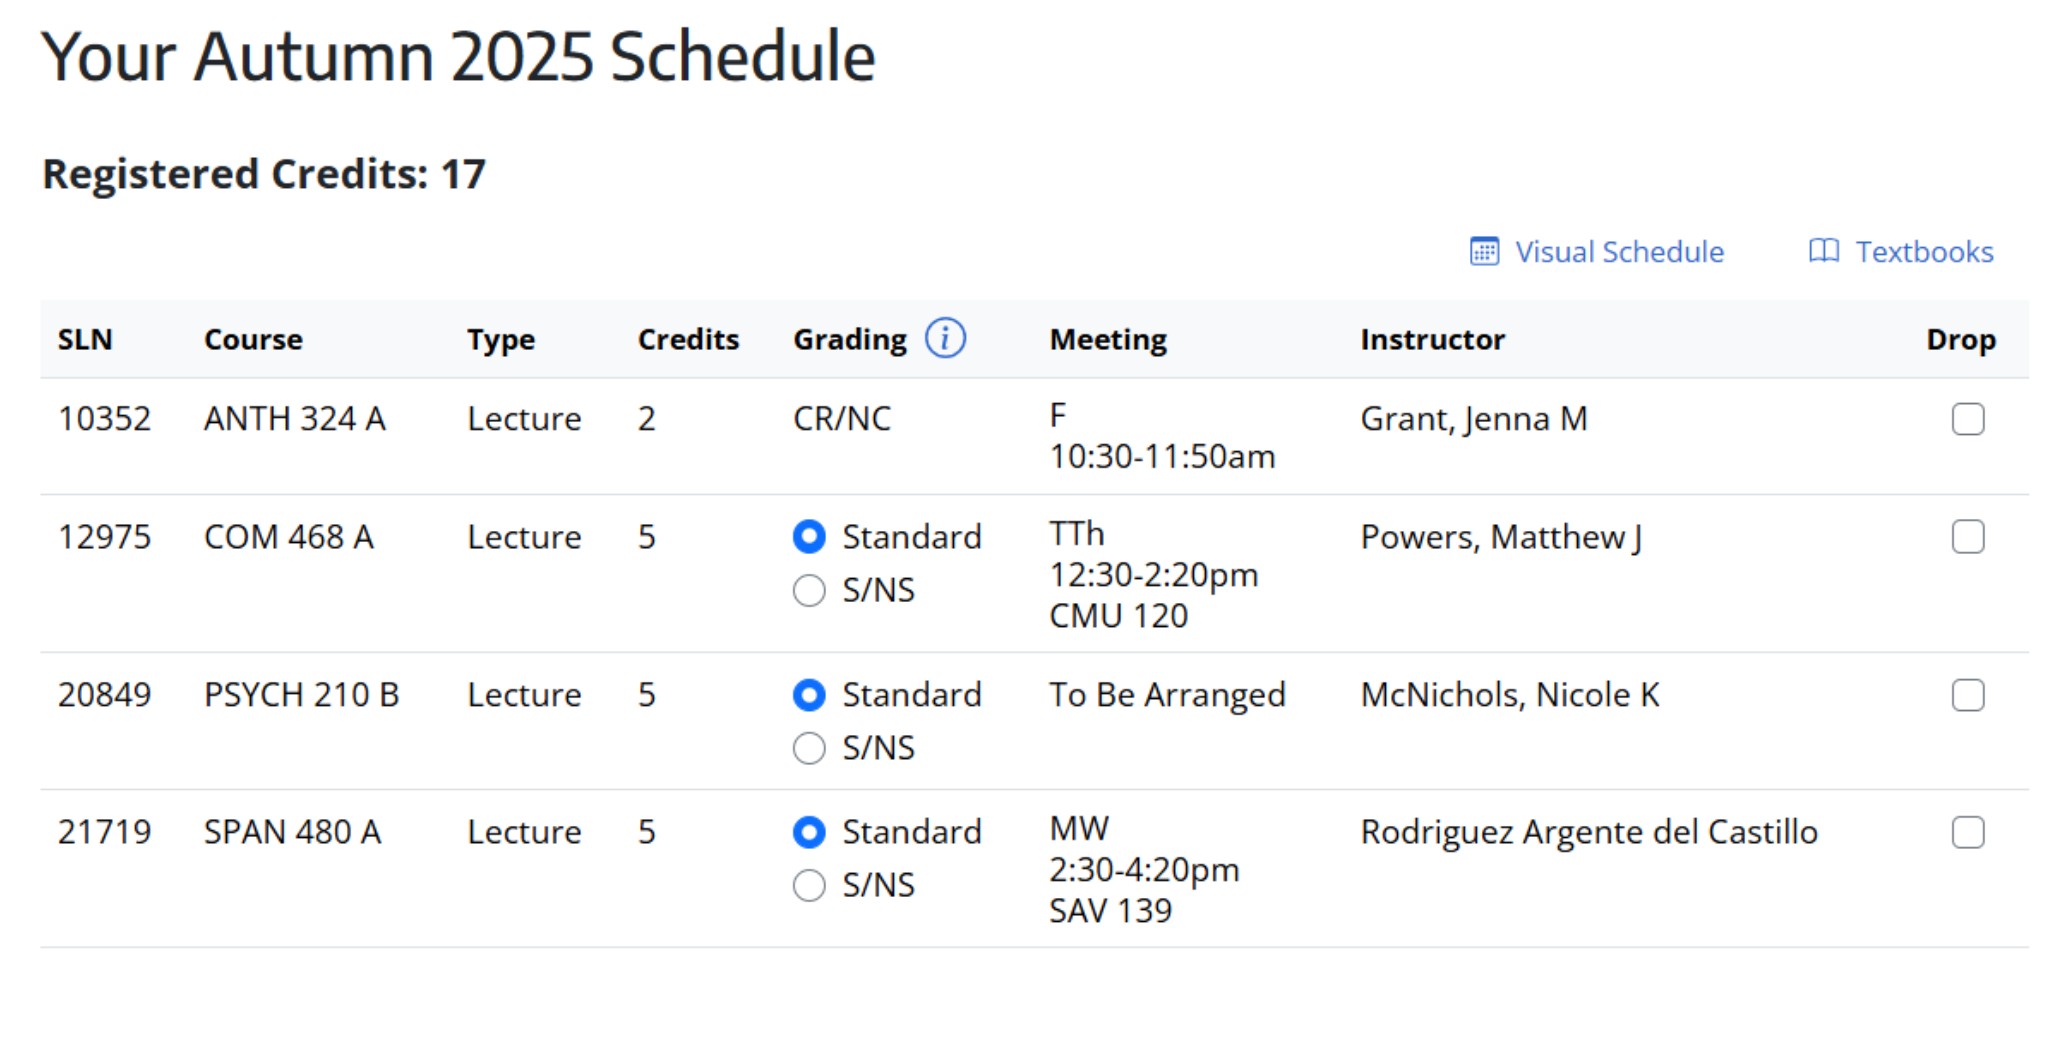Screen dimensions: 2071x1050
Task: Click SLN 10352 for ANTH 324 A
Action: tap(105, 419)
